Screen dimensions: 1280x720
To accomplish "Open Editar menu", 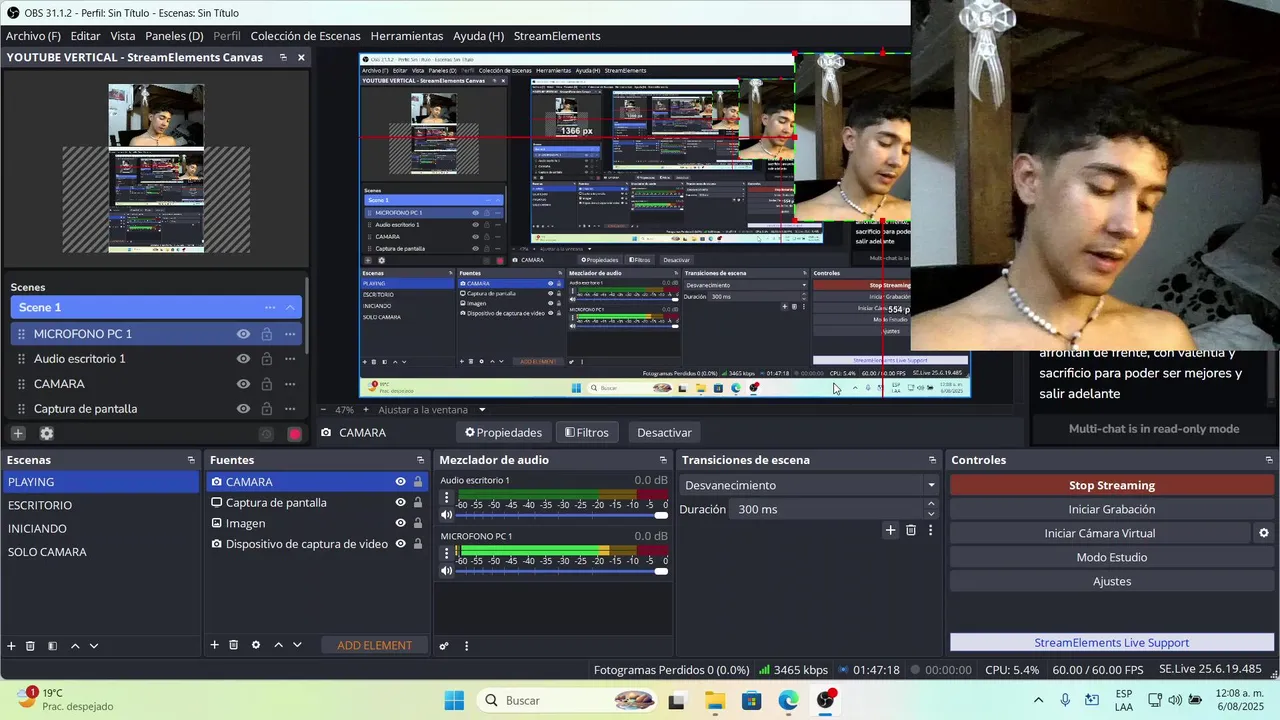I will 85,36.
